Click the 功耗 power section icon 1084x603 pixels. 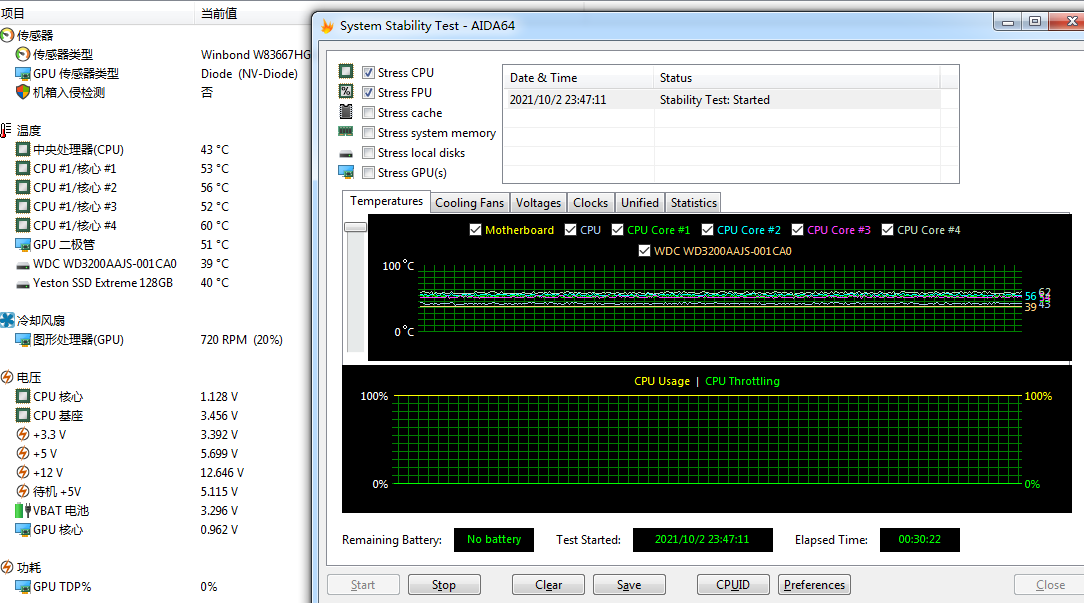pos(7,568)
